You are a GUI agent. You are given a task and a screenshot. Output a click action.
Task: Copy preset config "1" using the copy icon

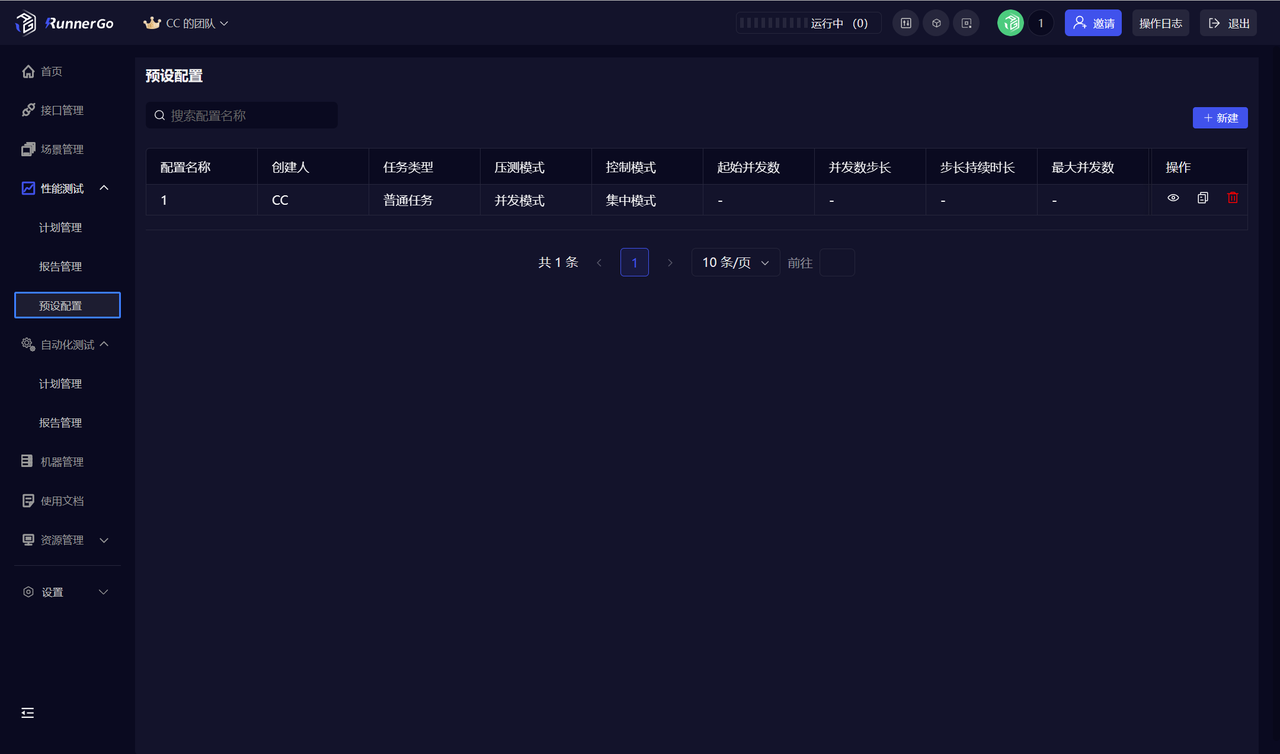point(1203,198)
